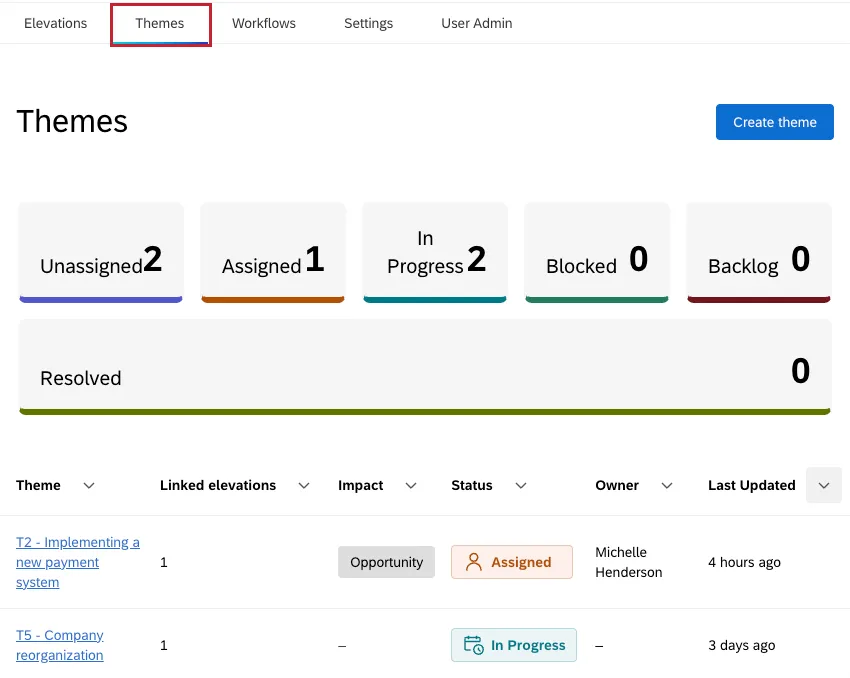Switch to the Elevations tab

coord(55,23)
